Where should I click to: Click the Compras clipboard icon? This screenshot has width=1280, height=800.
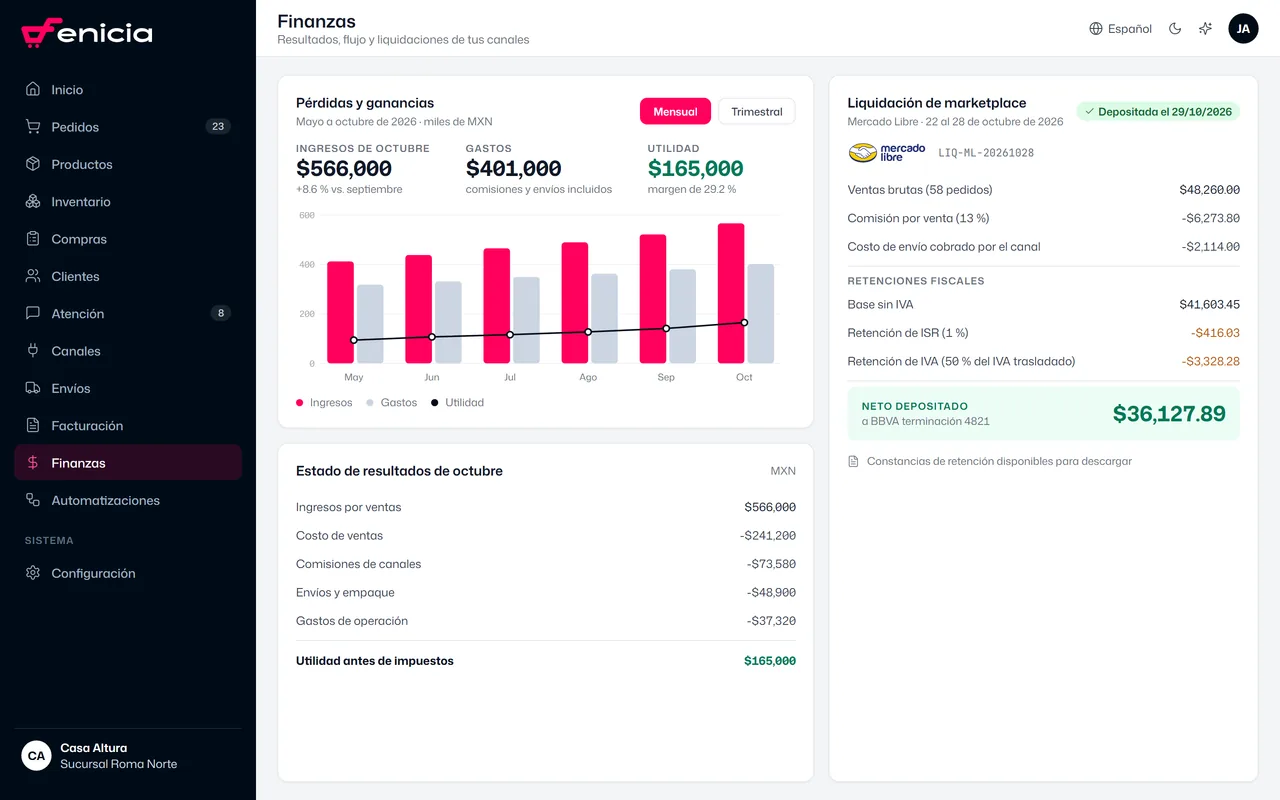pos(33,239)
